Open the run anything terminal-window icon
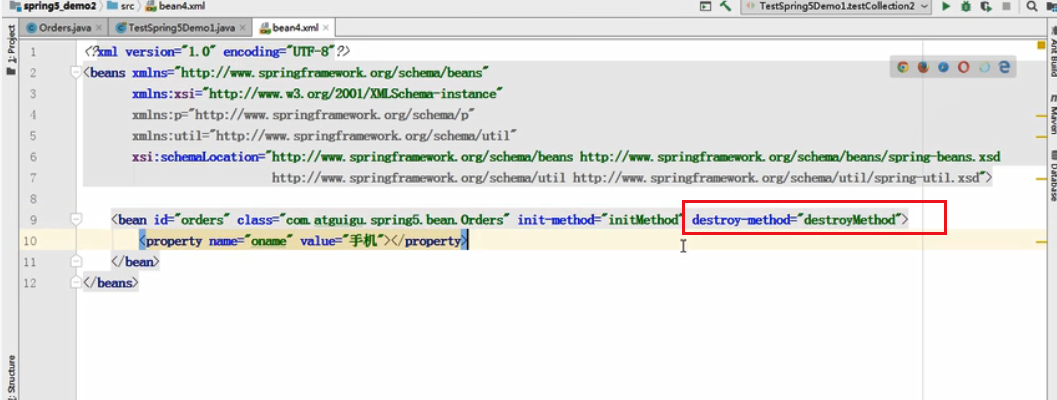 706,6
